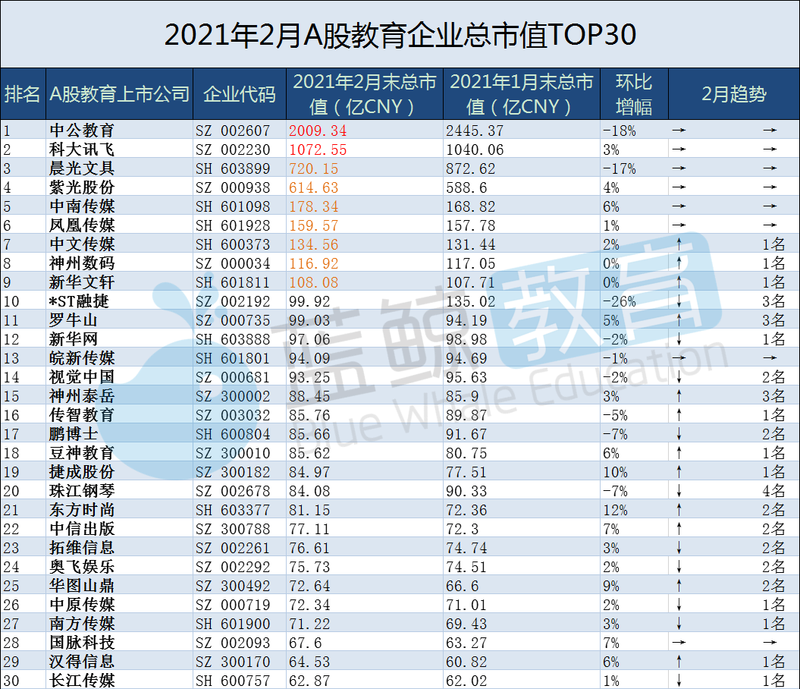Viewport: 800px width, 689px height.
Task: Click the title 2021年2月A股教育企业总市值TOP30
Action: coord(400,35)
